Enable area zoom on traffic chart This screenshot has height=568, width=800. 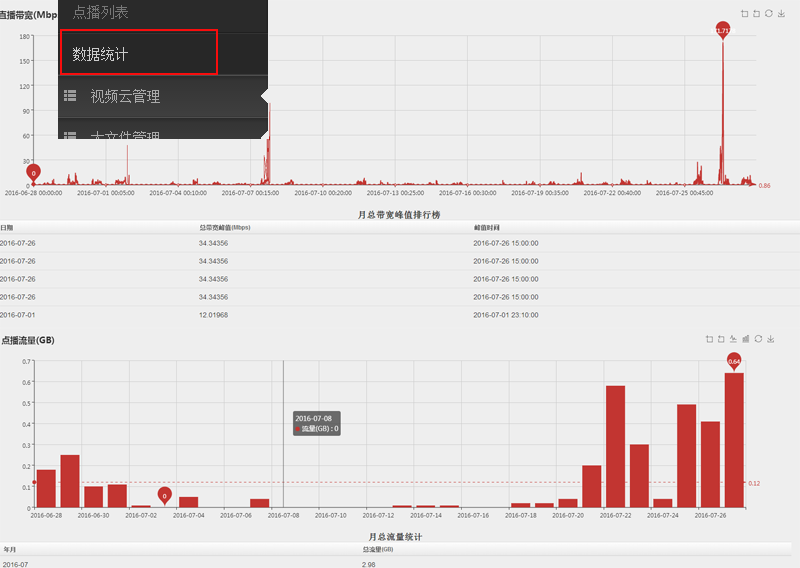tap(708, 339)
